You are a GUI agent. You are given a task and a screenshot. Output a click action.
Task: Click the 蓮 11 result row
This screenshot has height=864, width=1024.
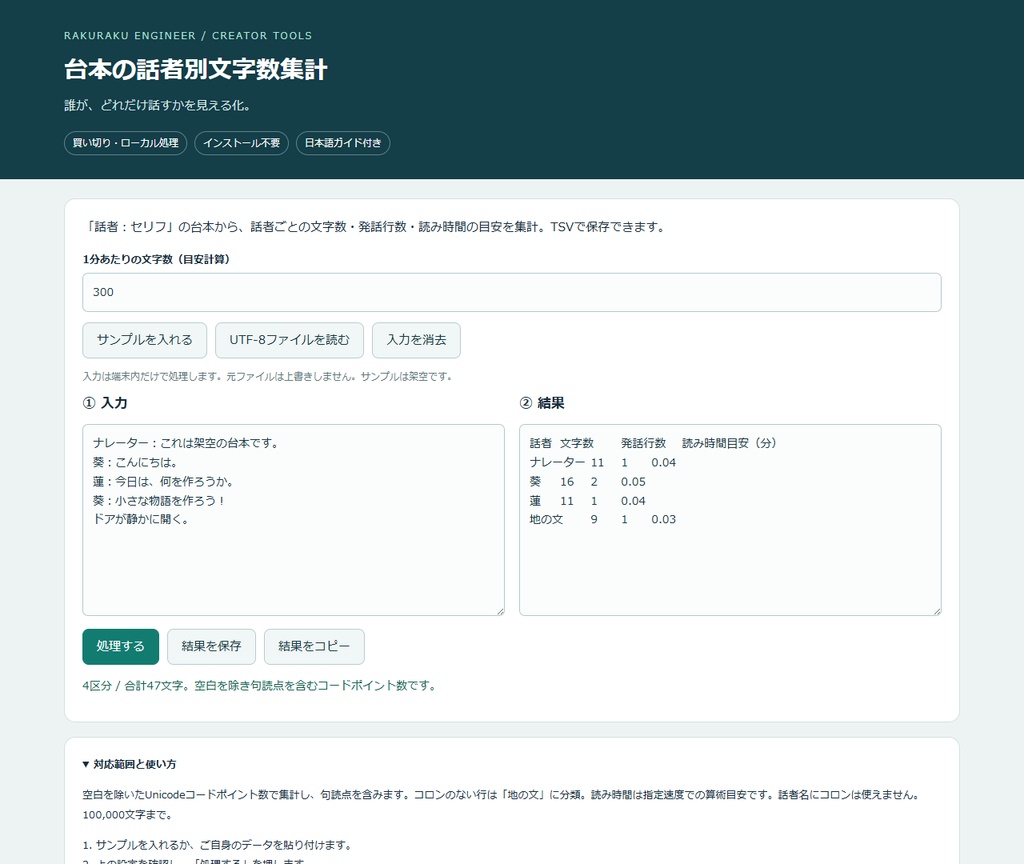click(588, 501)
